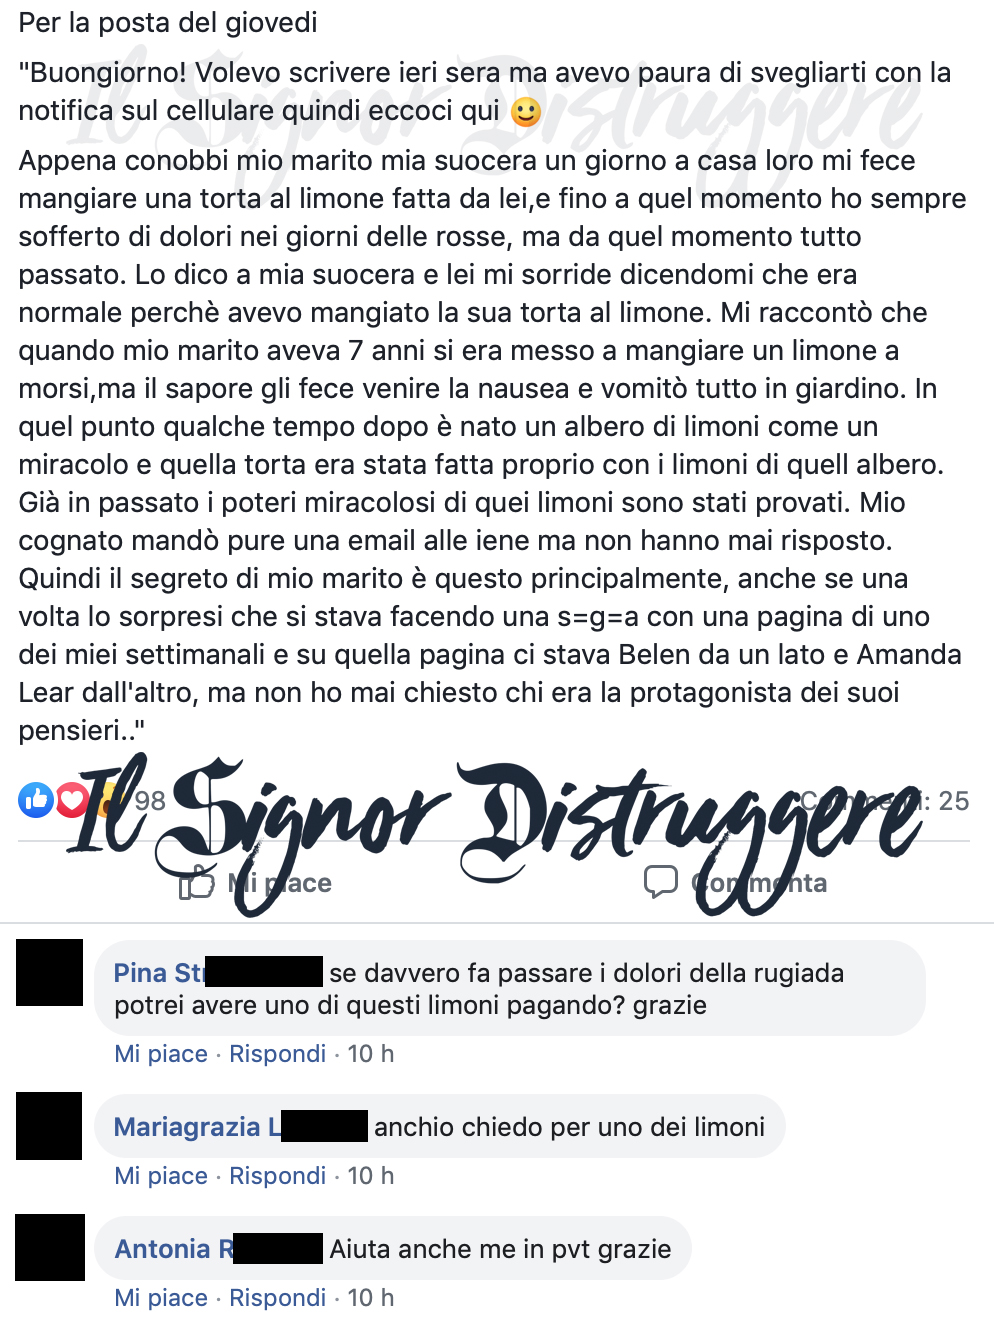
Task: Show the 25 comments count link
Action: pos(885,800)
